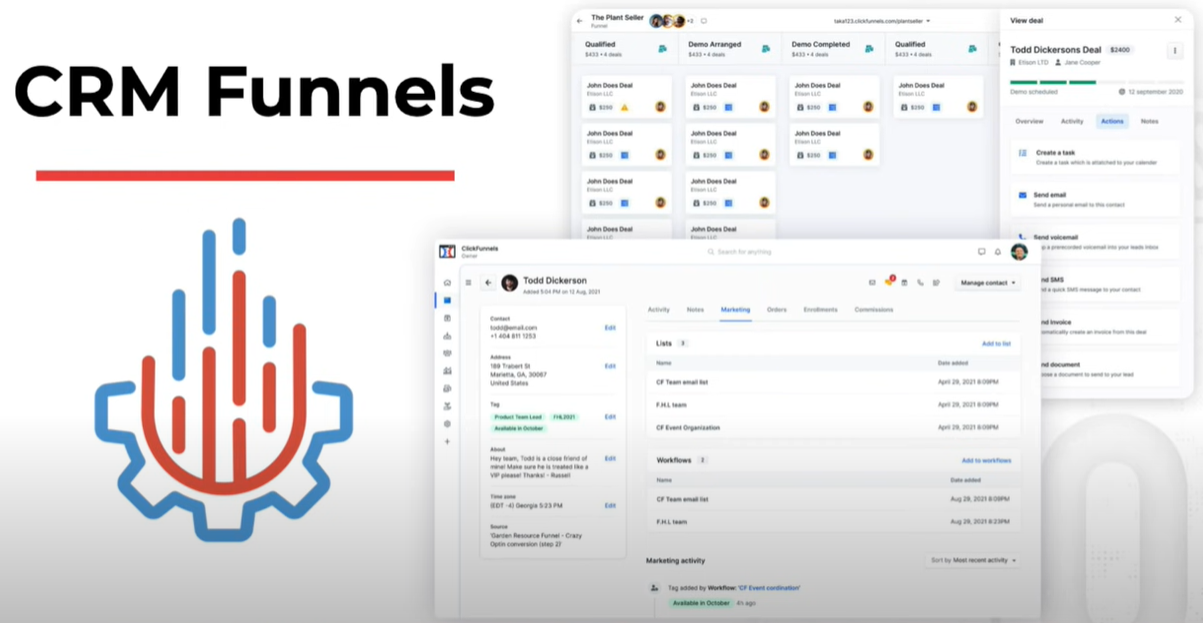Open settings gear icon in ClickFunnels sidebar
1203x623 pixels.
coord(447,424)
